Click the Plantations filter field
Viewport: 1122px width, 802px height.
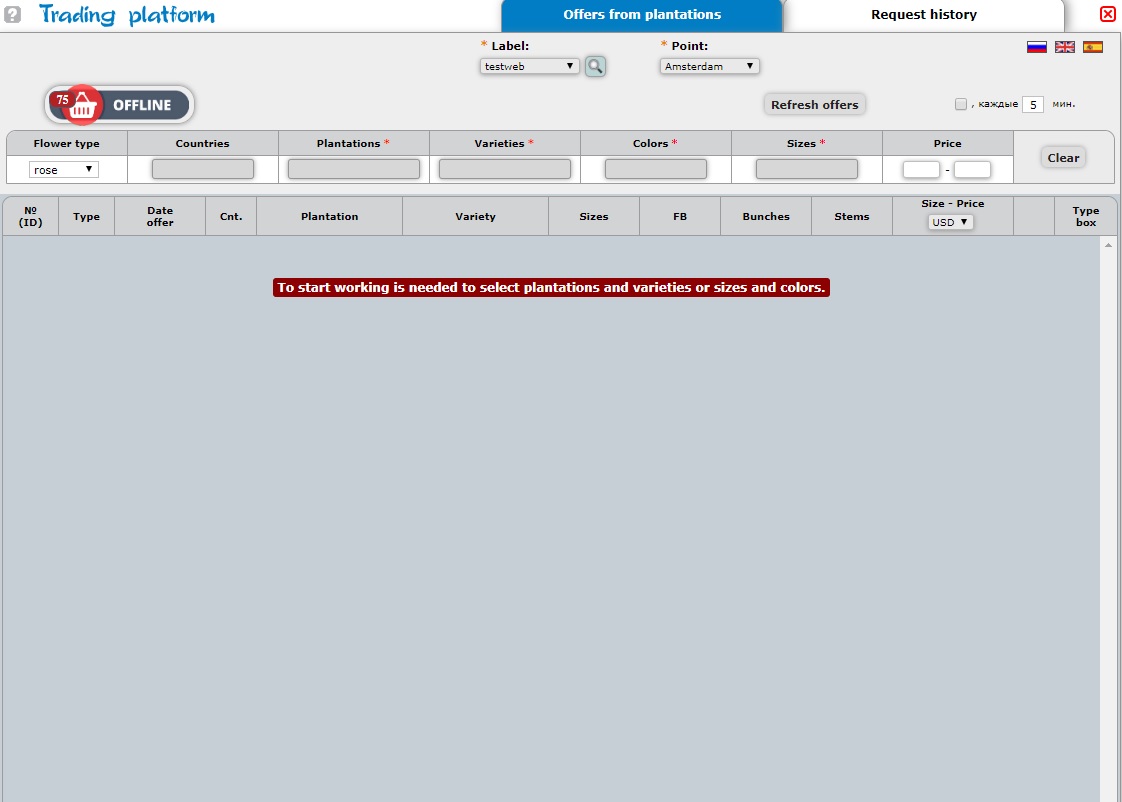[x=354, y=170]
